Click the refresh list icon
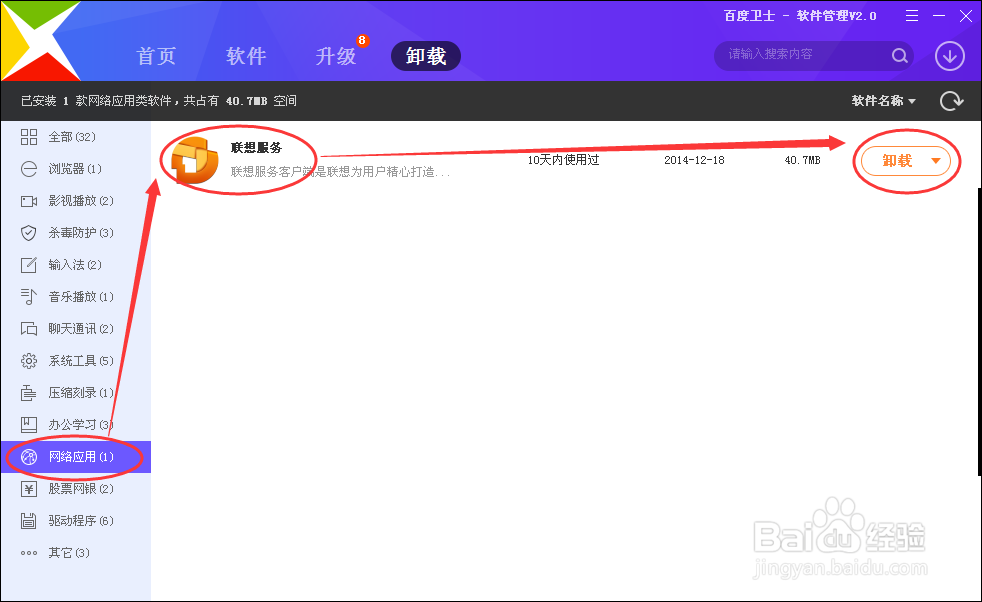Viewport: 982px width, 602px height. [951, 101]
